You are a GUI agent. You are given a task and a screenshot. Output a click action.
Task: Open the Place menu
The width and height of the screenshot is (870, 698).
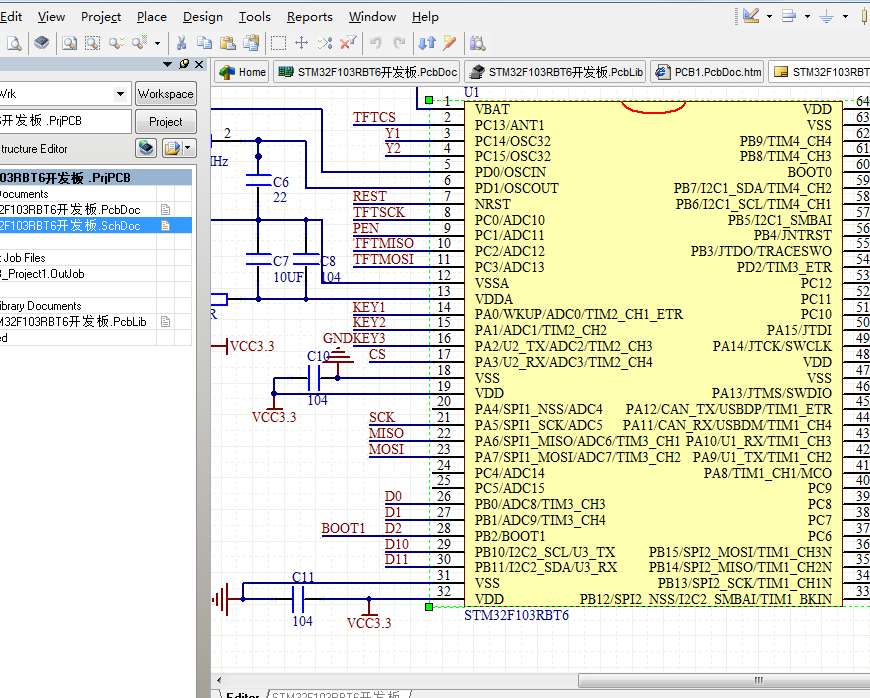151,17
